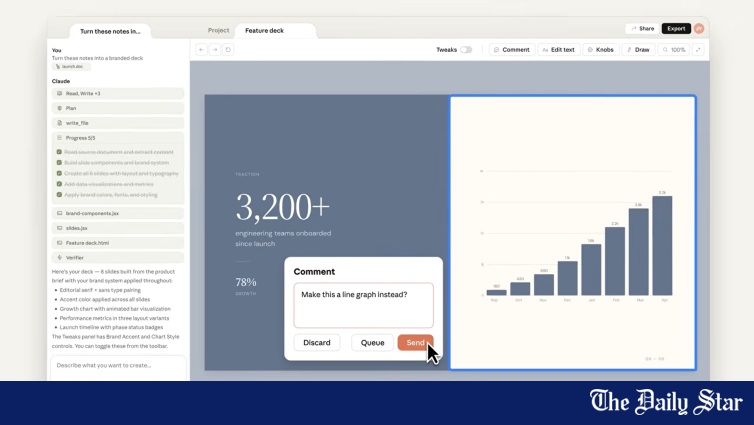Open the brand-components.jsx file row

pyautogui.click(x=118, y=213)
